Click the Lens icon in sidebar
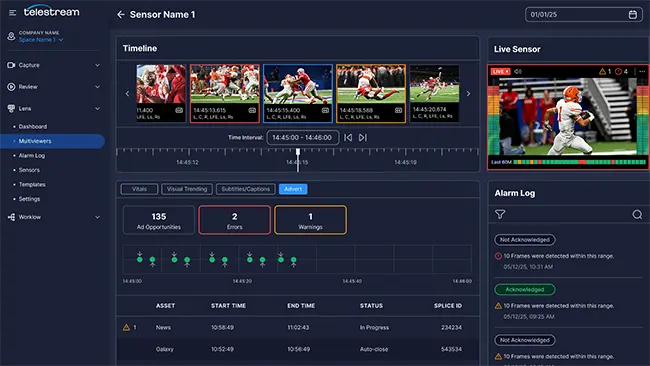Screen dimensions: 650x366 tap(11, 109)
